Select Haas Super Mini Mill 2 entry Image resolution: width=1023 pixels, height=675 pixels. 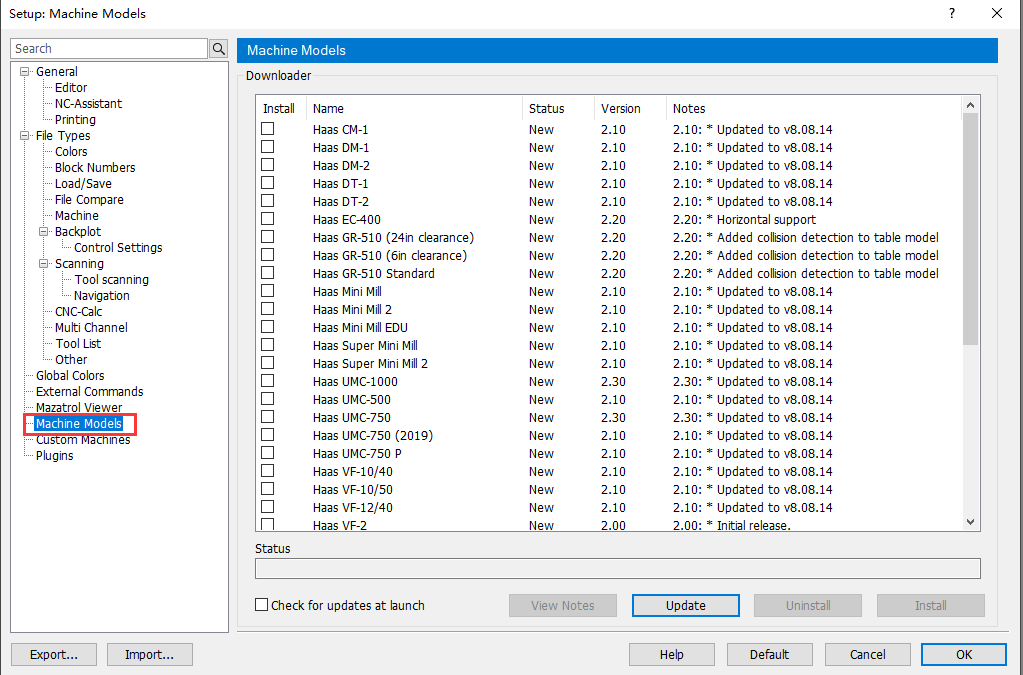click(370, 363)
